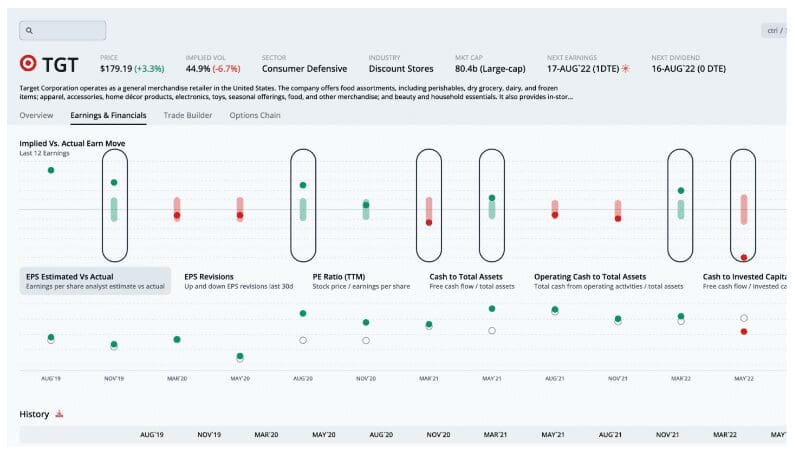This screenshot has width=795, height=455.
Task: Select the EPS Estimated Vs Actual metric
Action: point(95,281)
